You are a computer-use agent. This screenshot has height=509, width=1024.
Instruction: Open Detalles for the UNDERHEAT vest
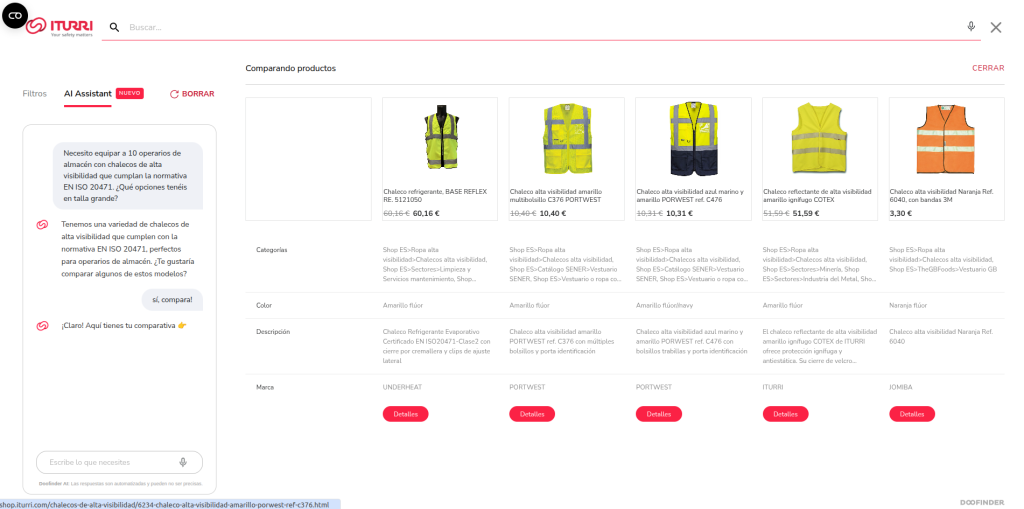coord(406,414)
